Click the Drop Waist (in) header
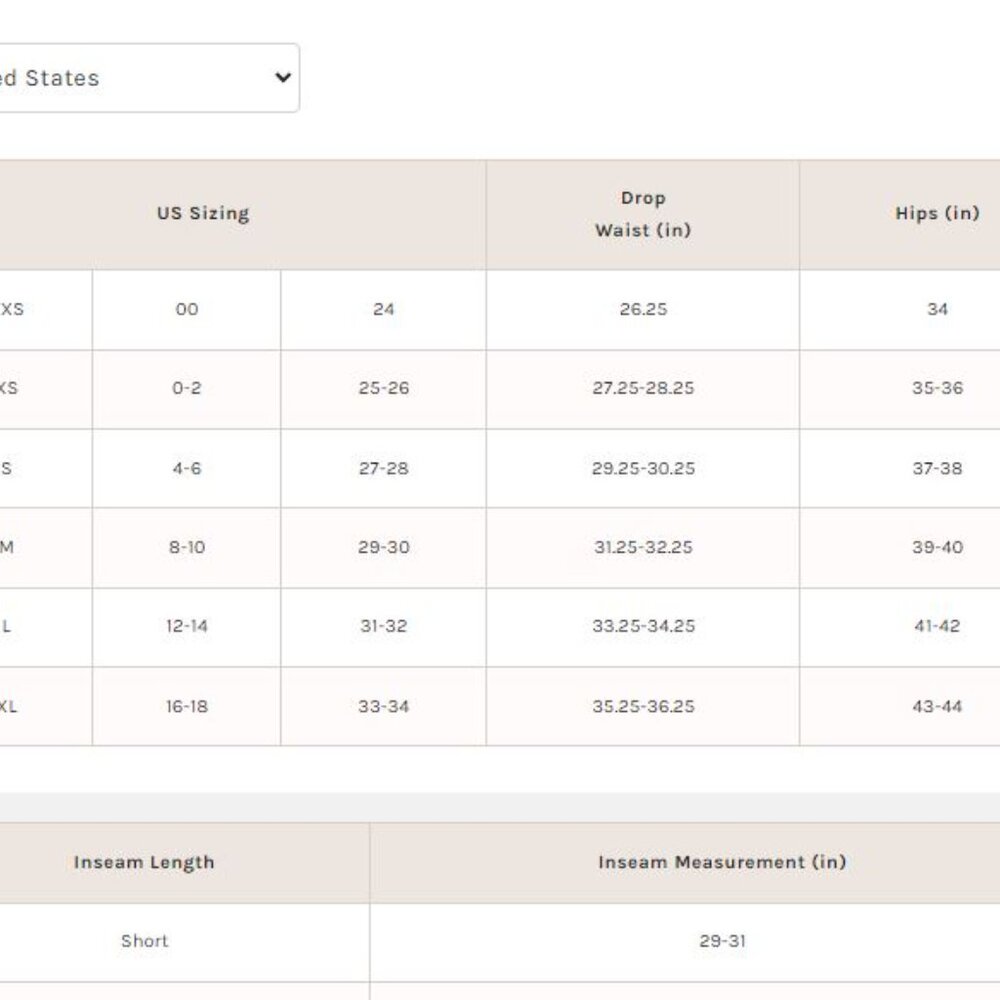 (643, 214)
